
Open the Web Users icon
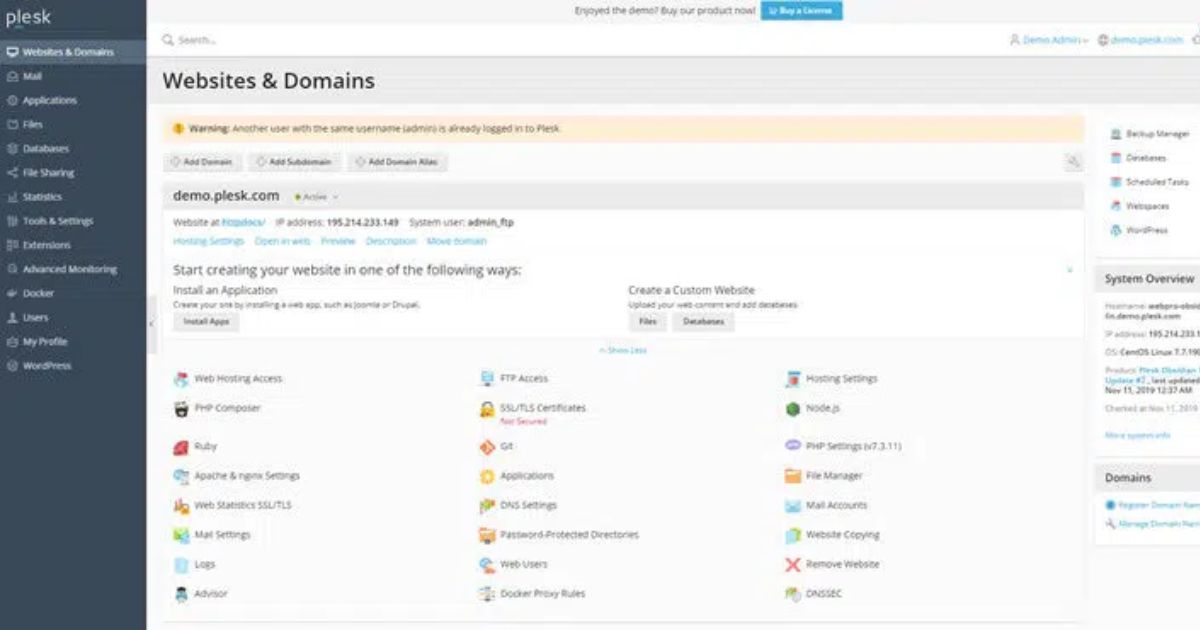pos(487,564)
